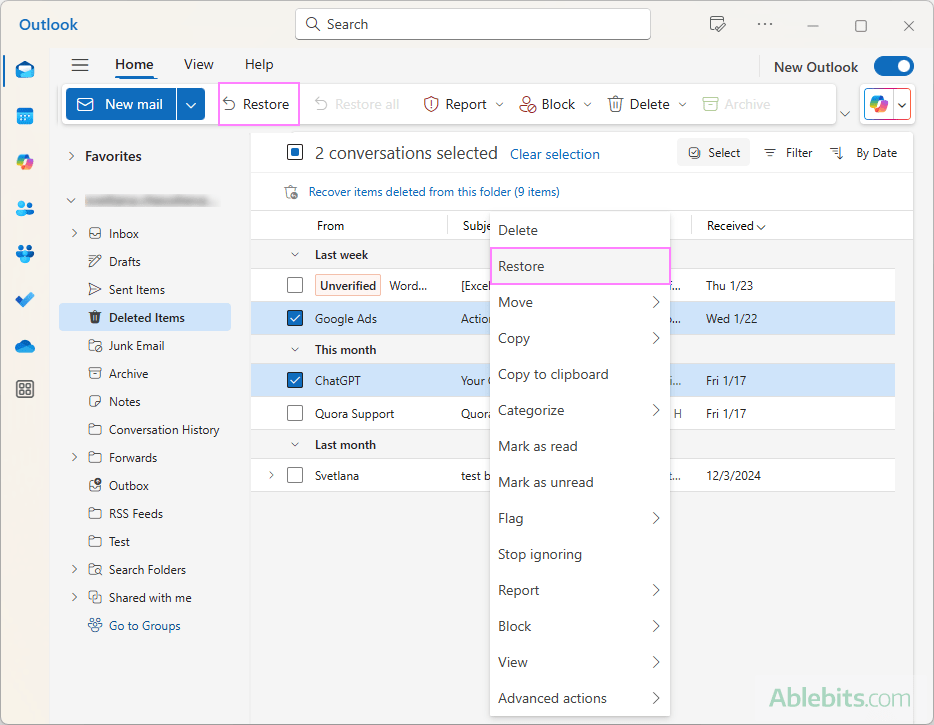Open Sent Items folder
The height and width of the screenshot is (725, 934).
coord(136,290)
